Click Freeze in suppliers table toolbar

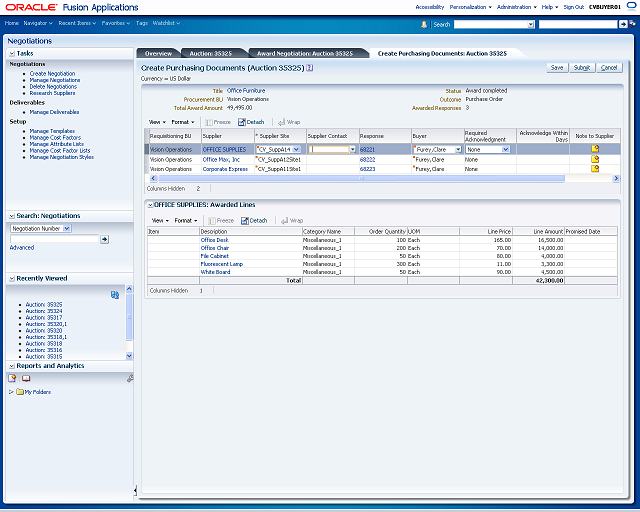coord(218,122)
